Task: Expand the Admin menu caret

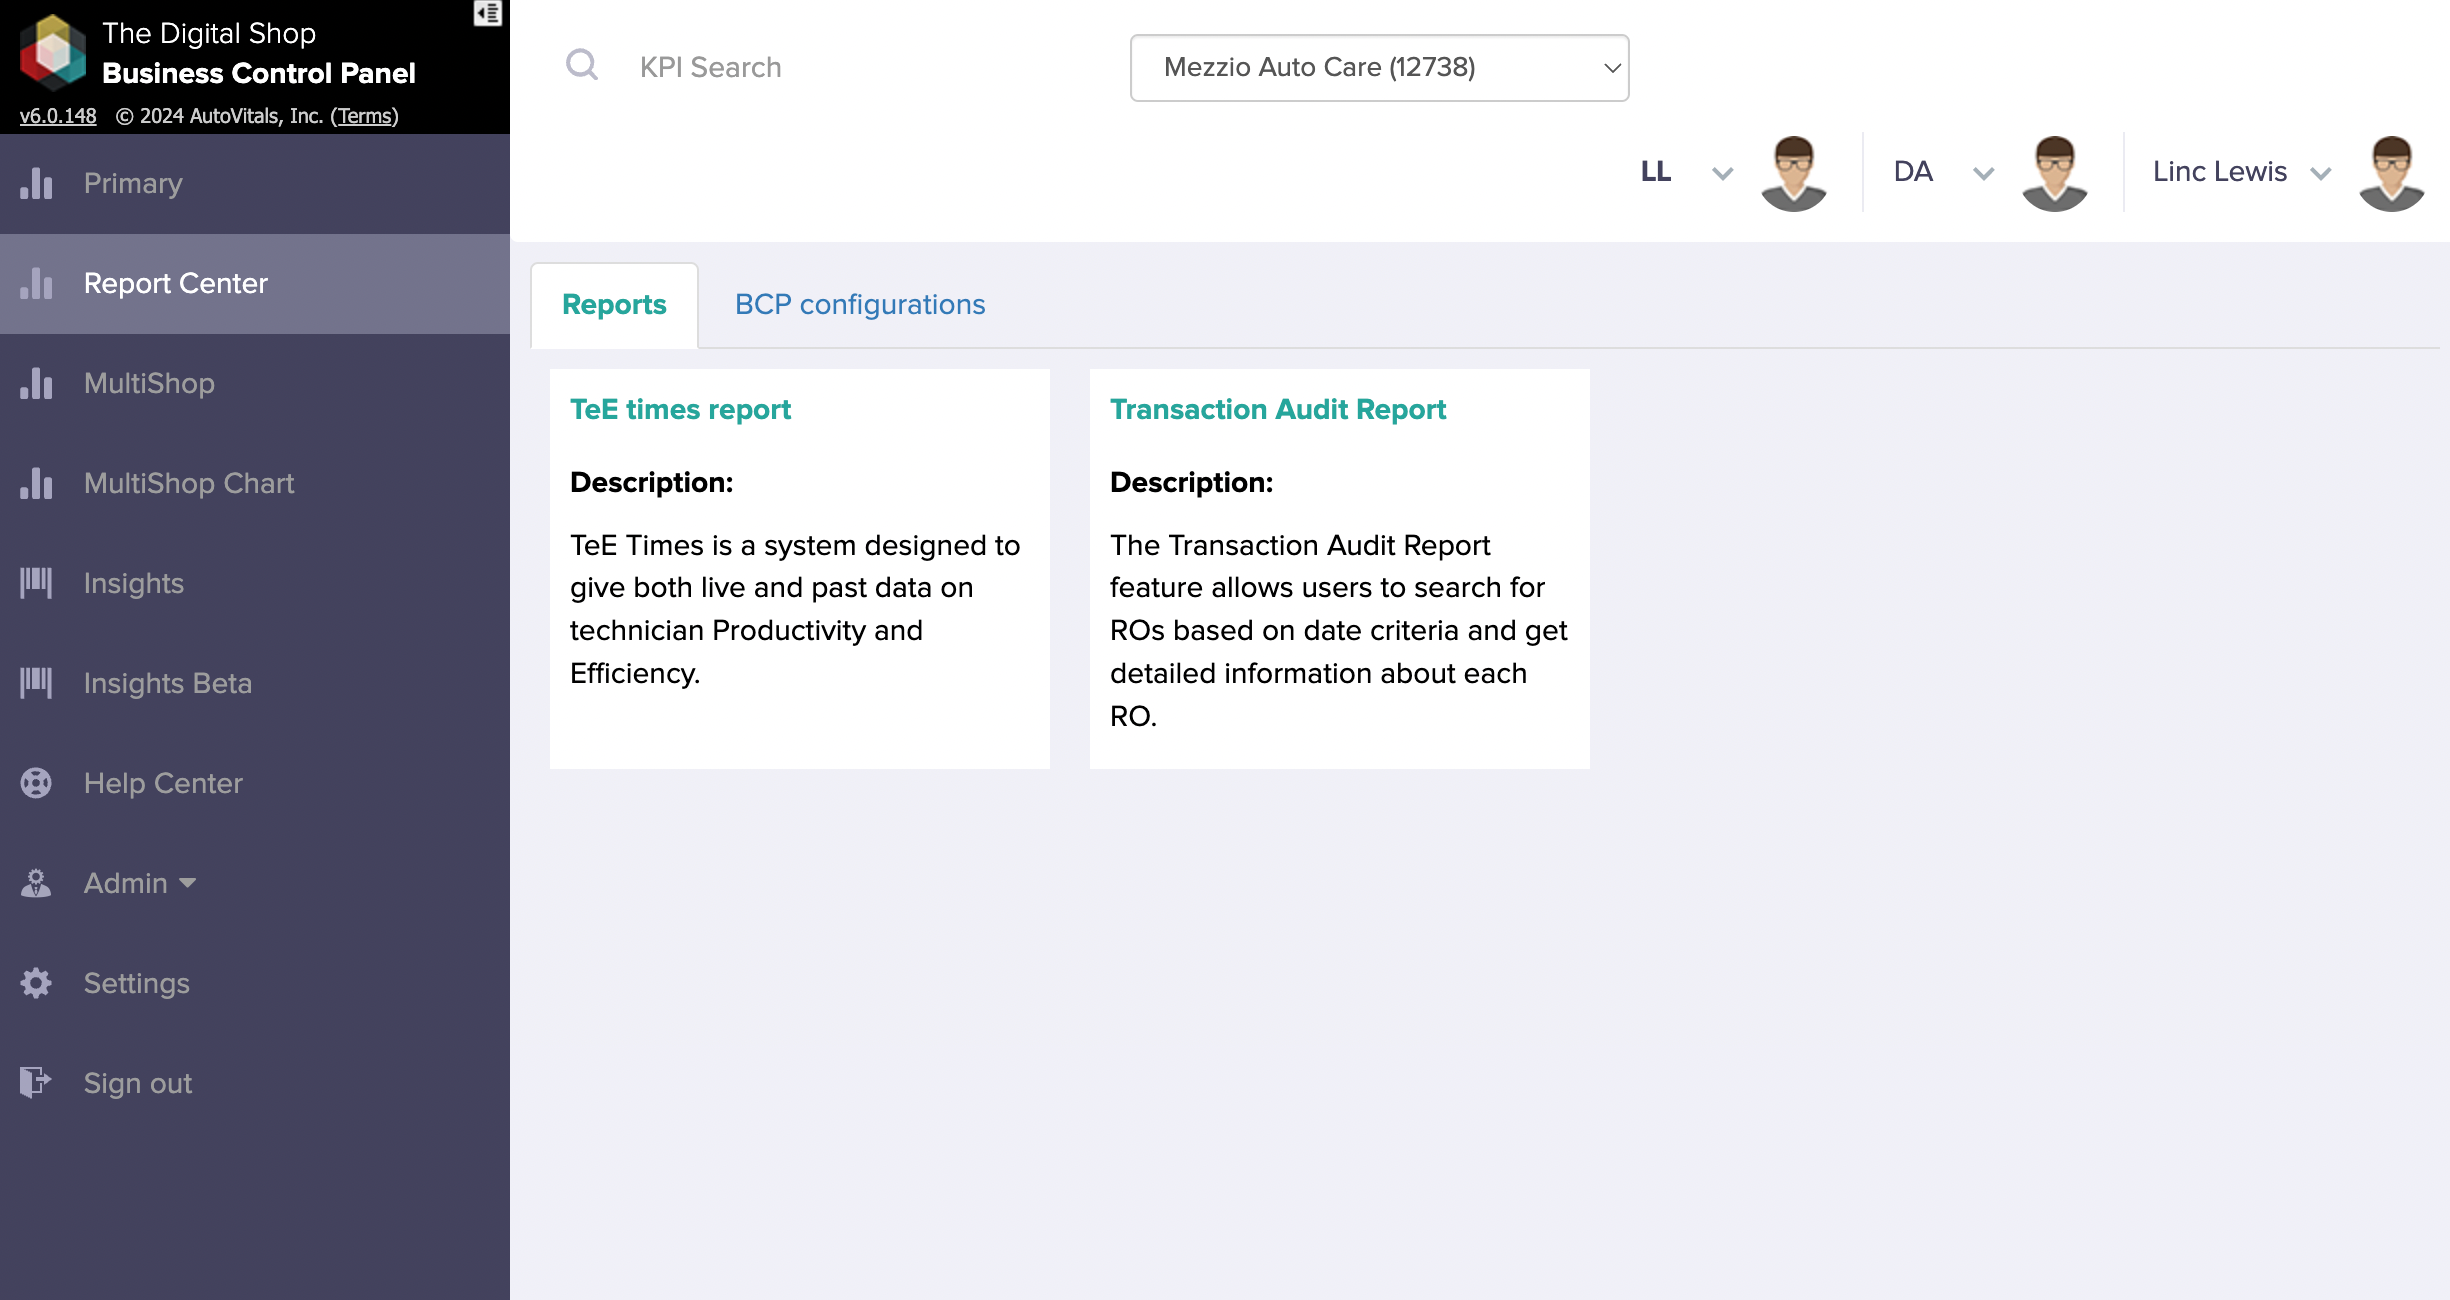Action: coord(187,883)
